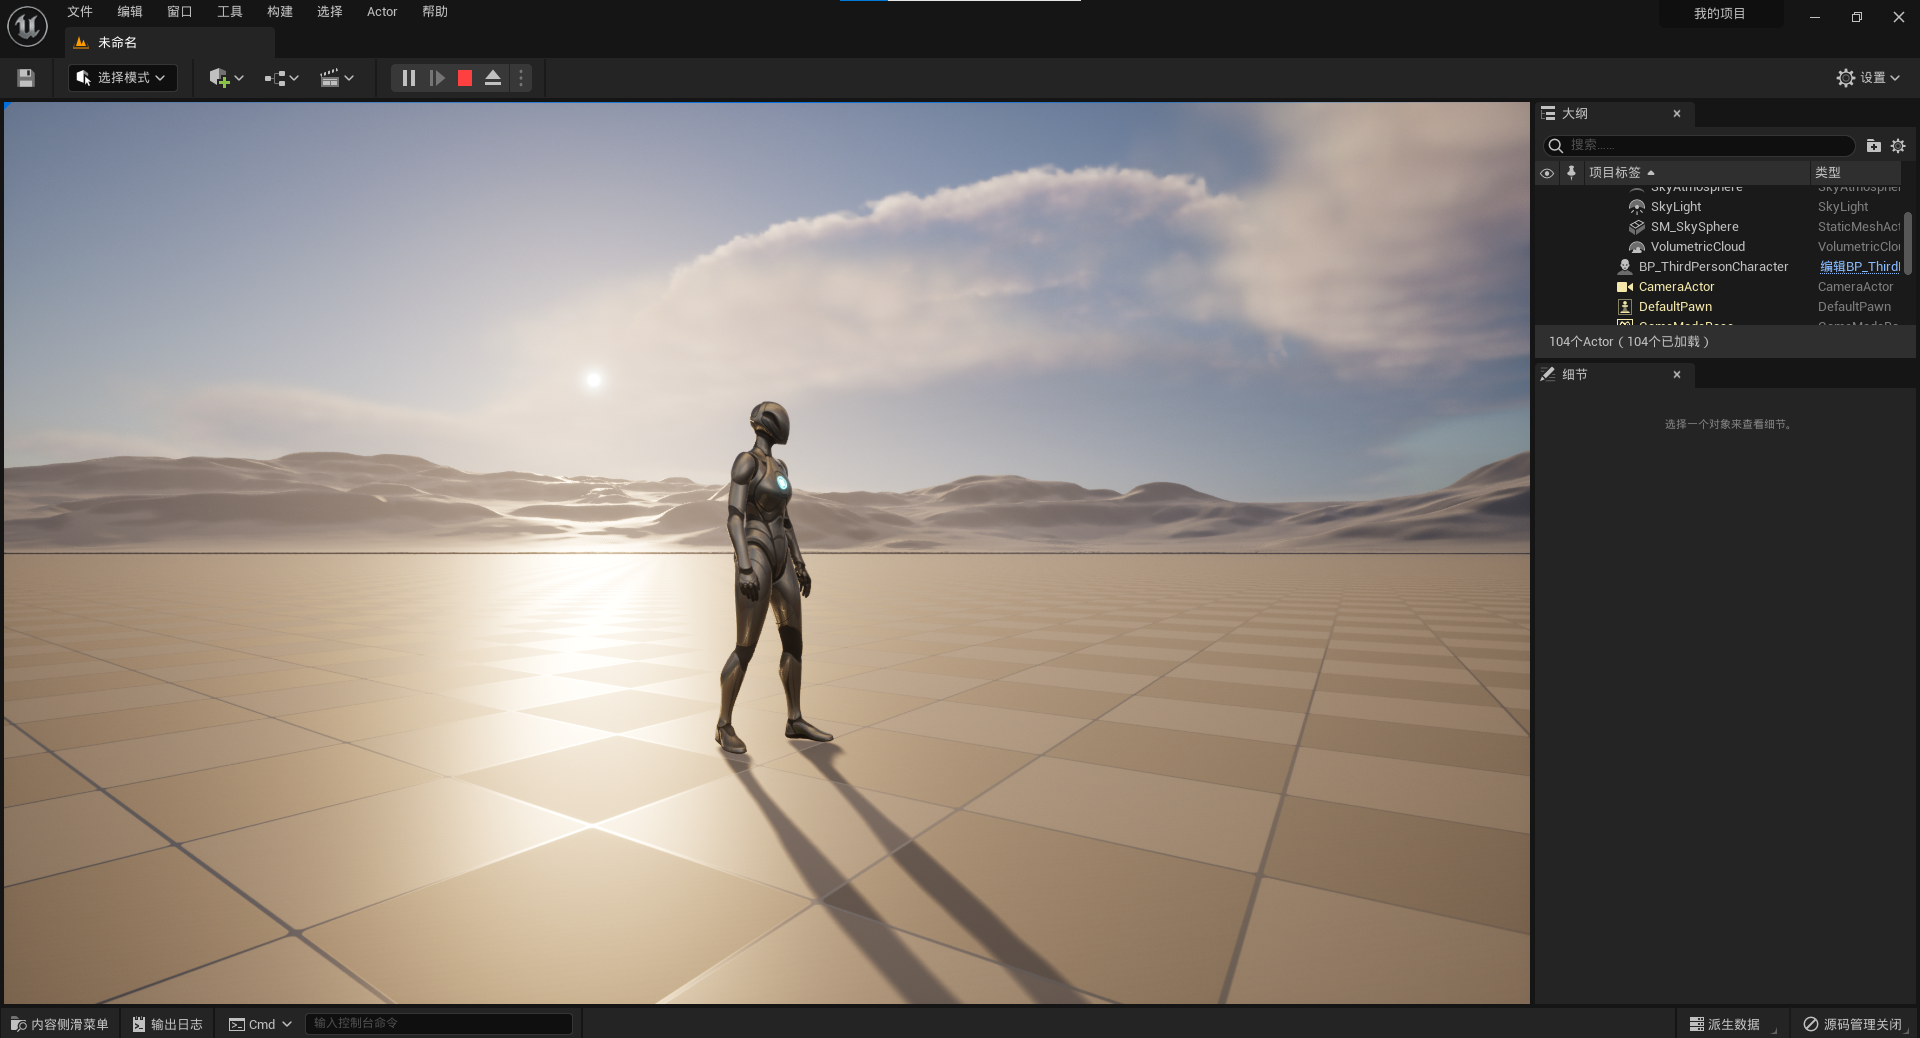
Task: Open the 选择模式 mode dropdown
Action: coord(122,78)
